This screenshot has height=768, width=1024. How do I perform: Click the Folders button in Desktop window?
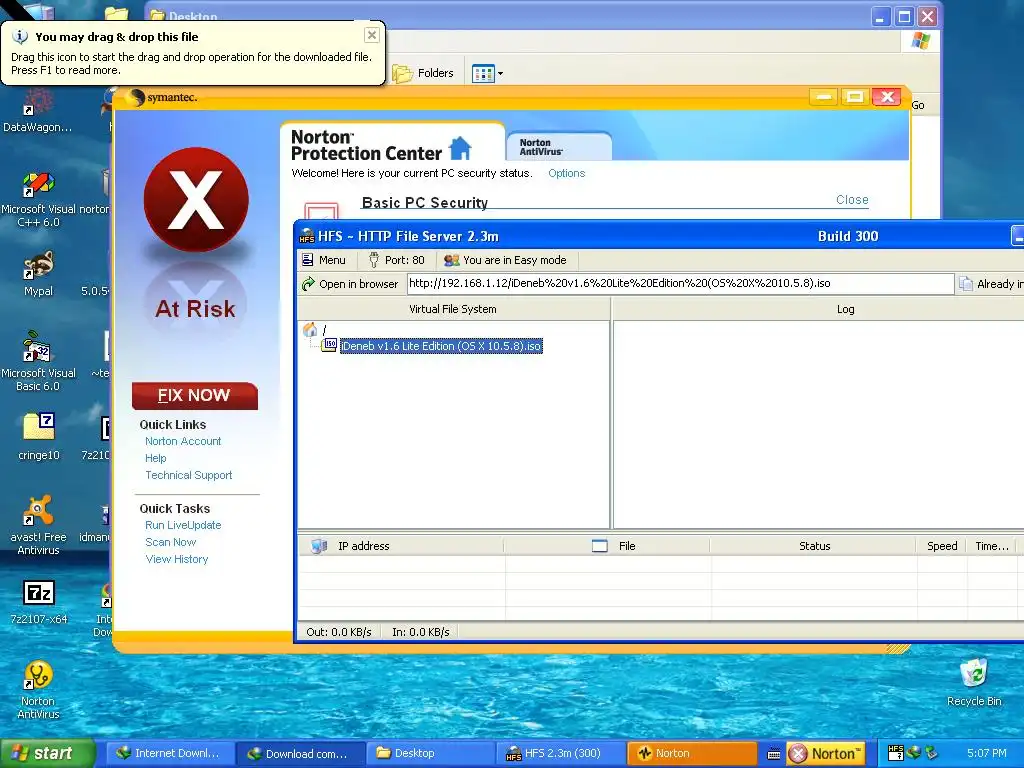(x=423, y=73)
